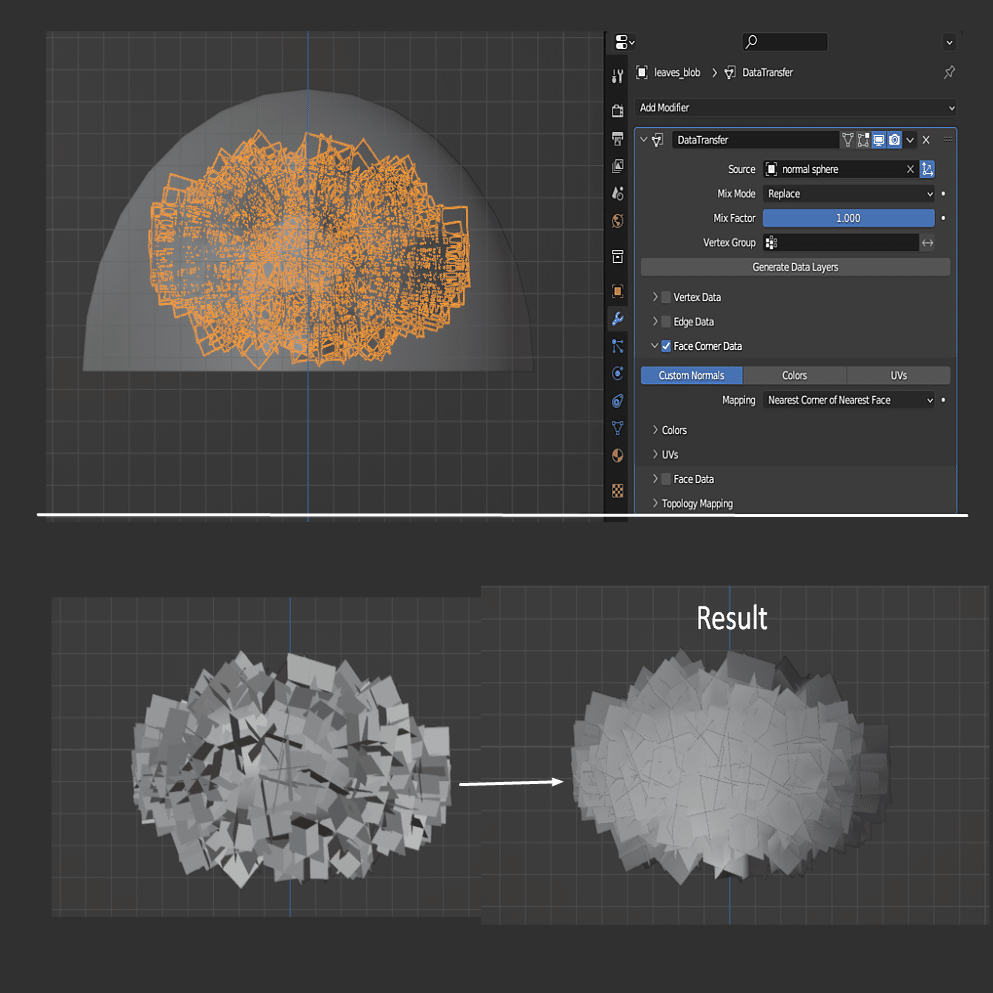Open the Material properties tab
This screenshot has height=993, width=993.
pos(617,455)
